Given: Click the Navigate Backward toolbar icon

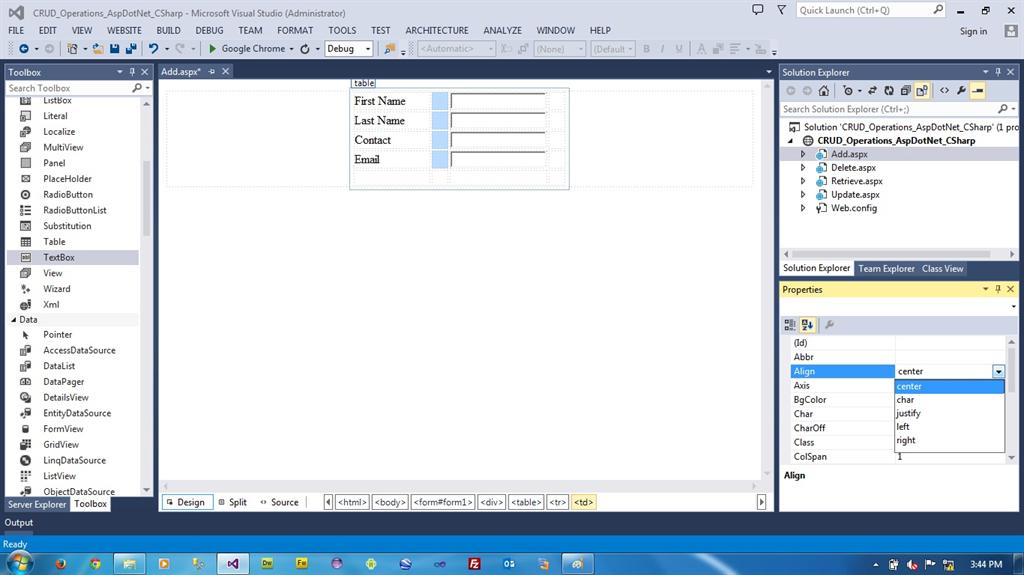Looking at the screenshot, I should tap(24, 49).
